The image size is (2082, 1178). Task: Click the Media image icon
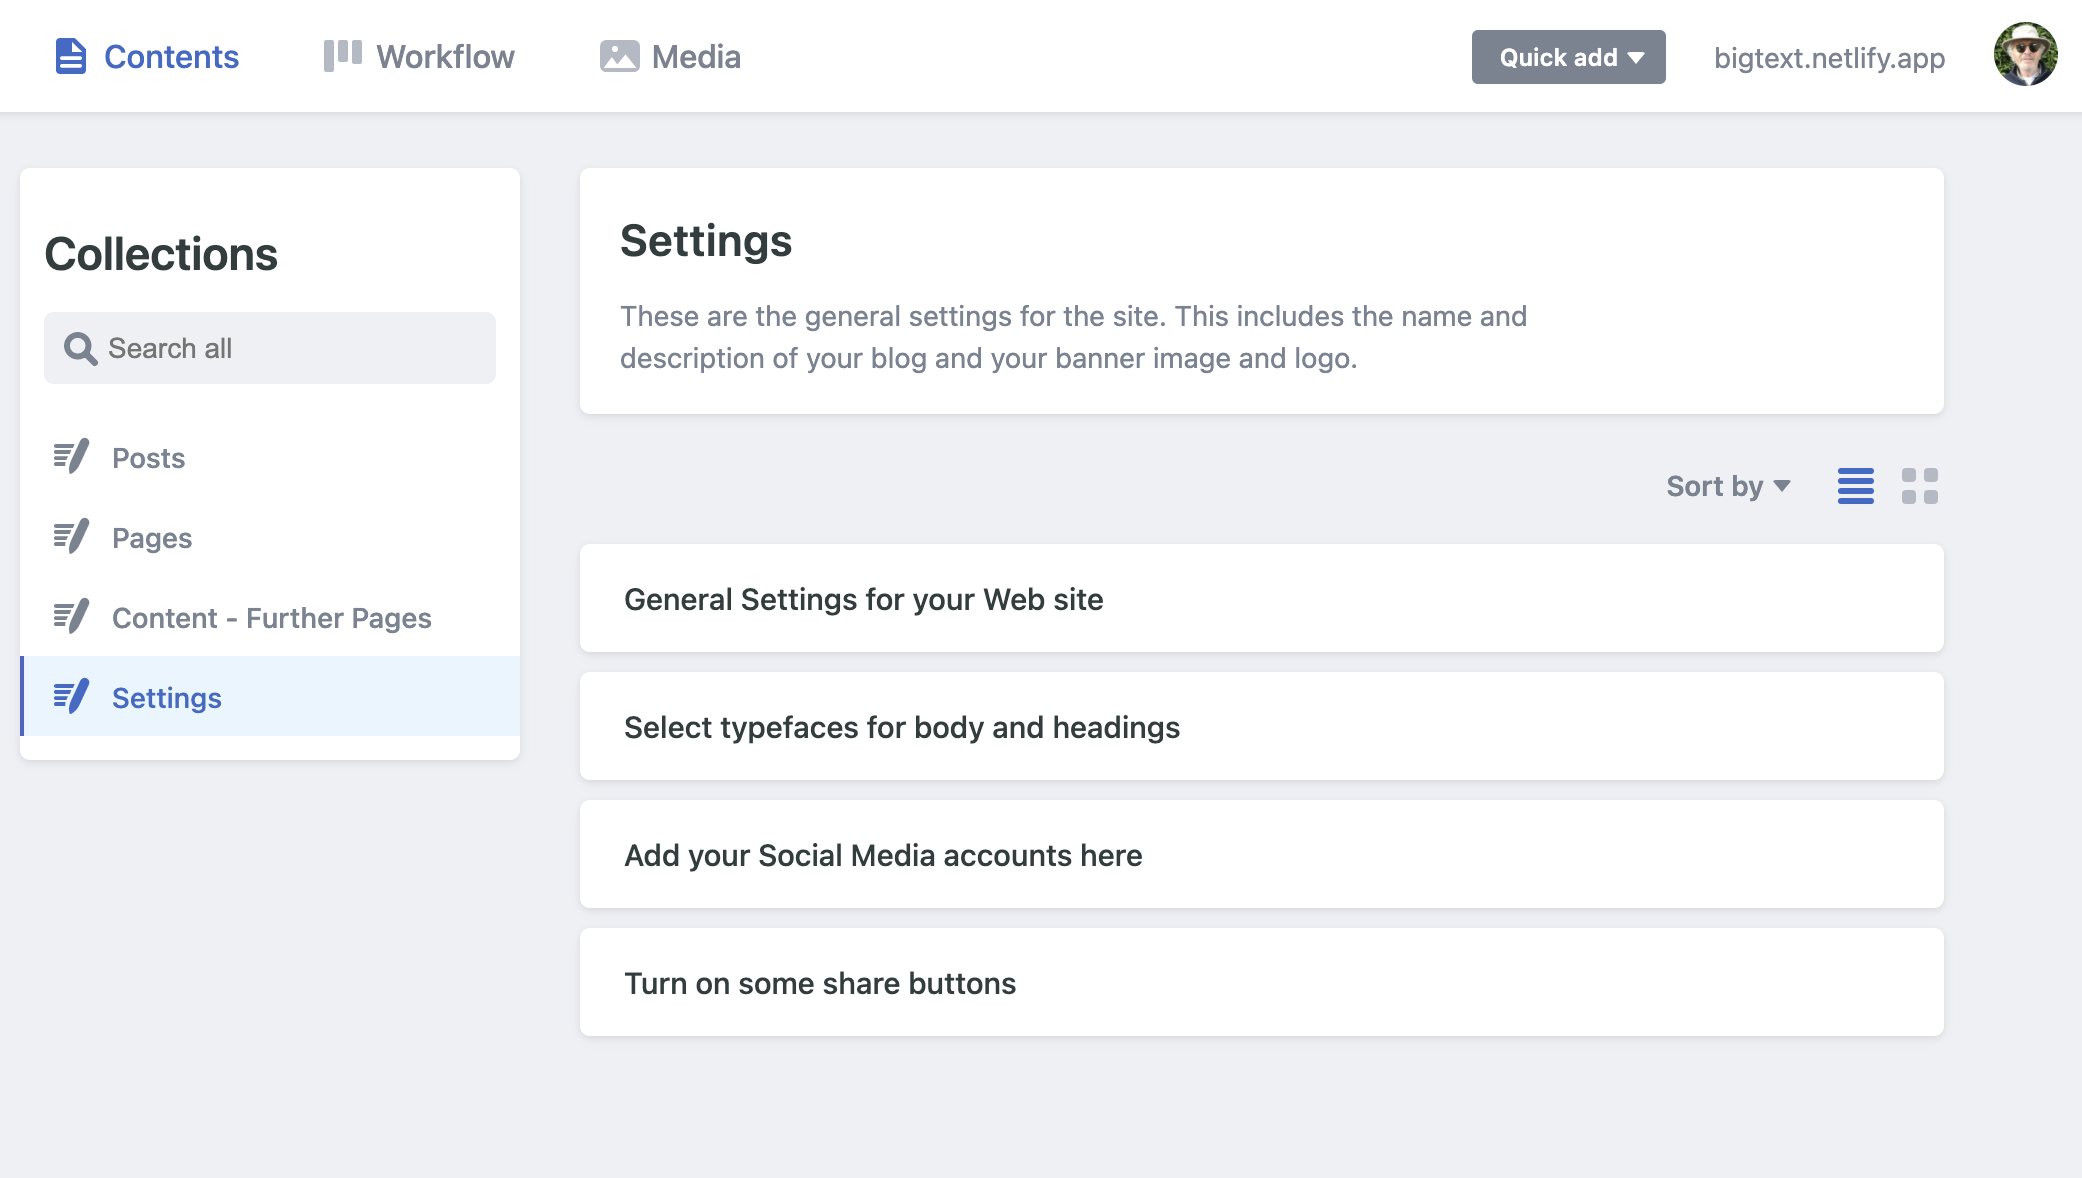[619, 56]
